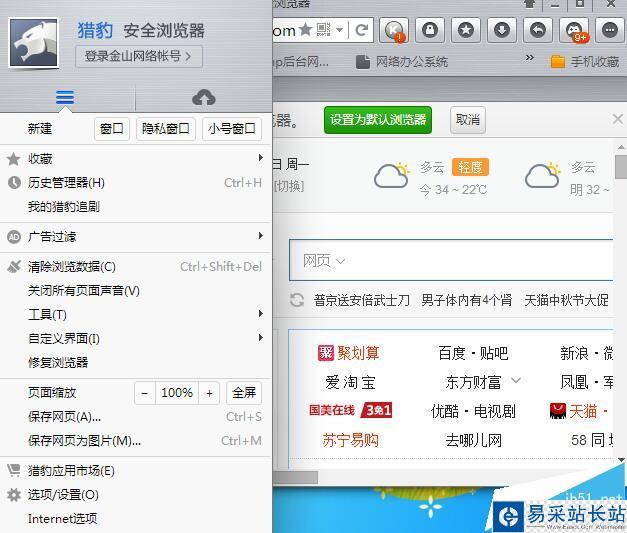The height and width of the screenshot is (533, 627).
Task: Open the game controller icon with 9+ badge
Action: (574, 30)
